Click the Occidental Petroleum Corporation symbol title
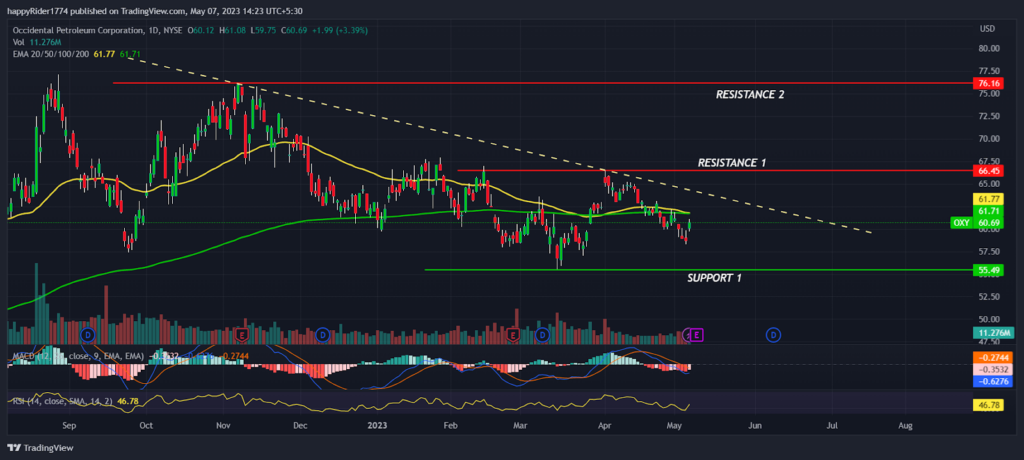1024x460 pixels. [76, 30]
